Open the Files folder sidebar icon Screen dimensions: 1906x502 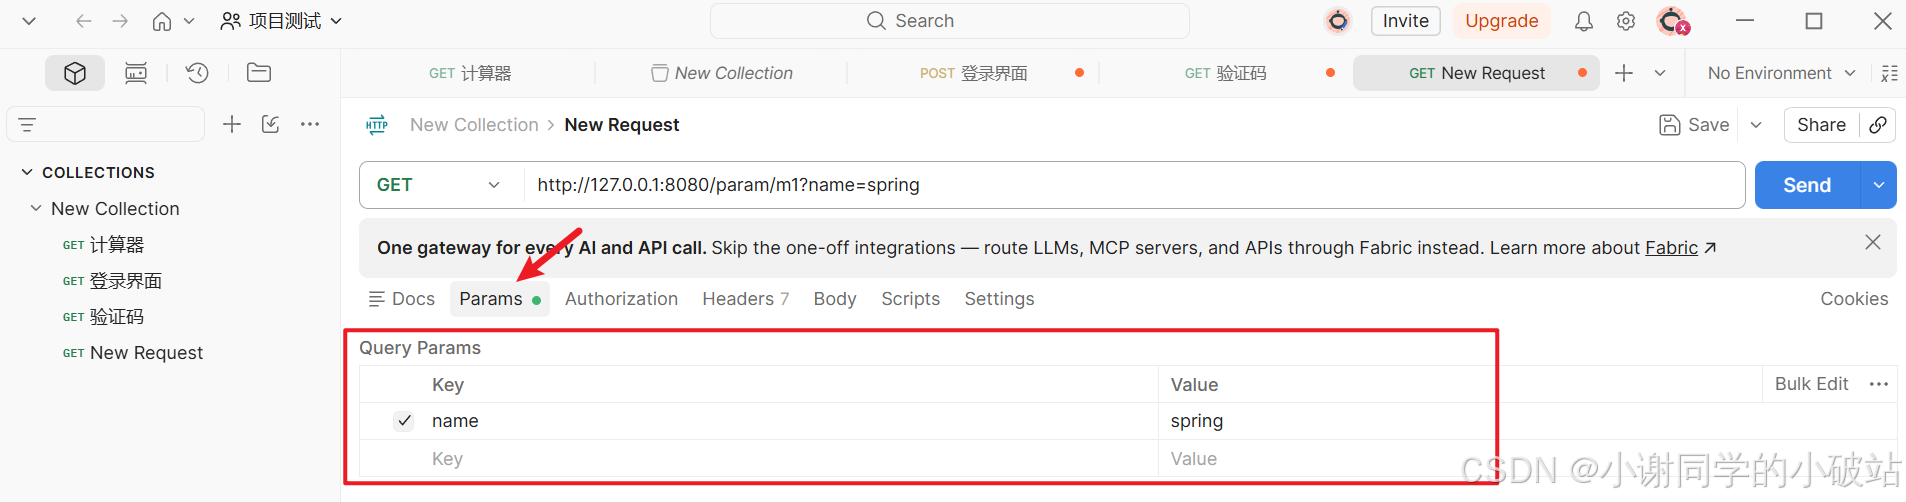(259, 73)
